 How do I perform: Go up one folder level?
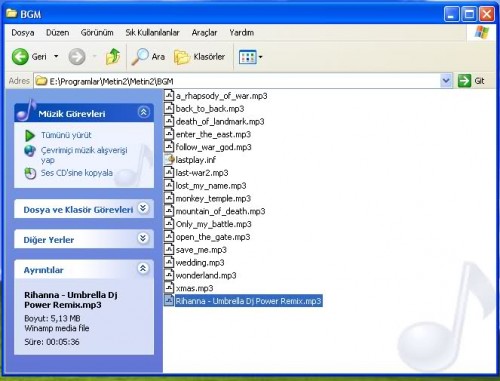click(x=113, y=56)
